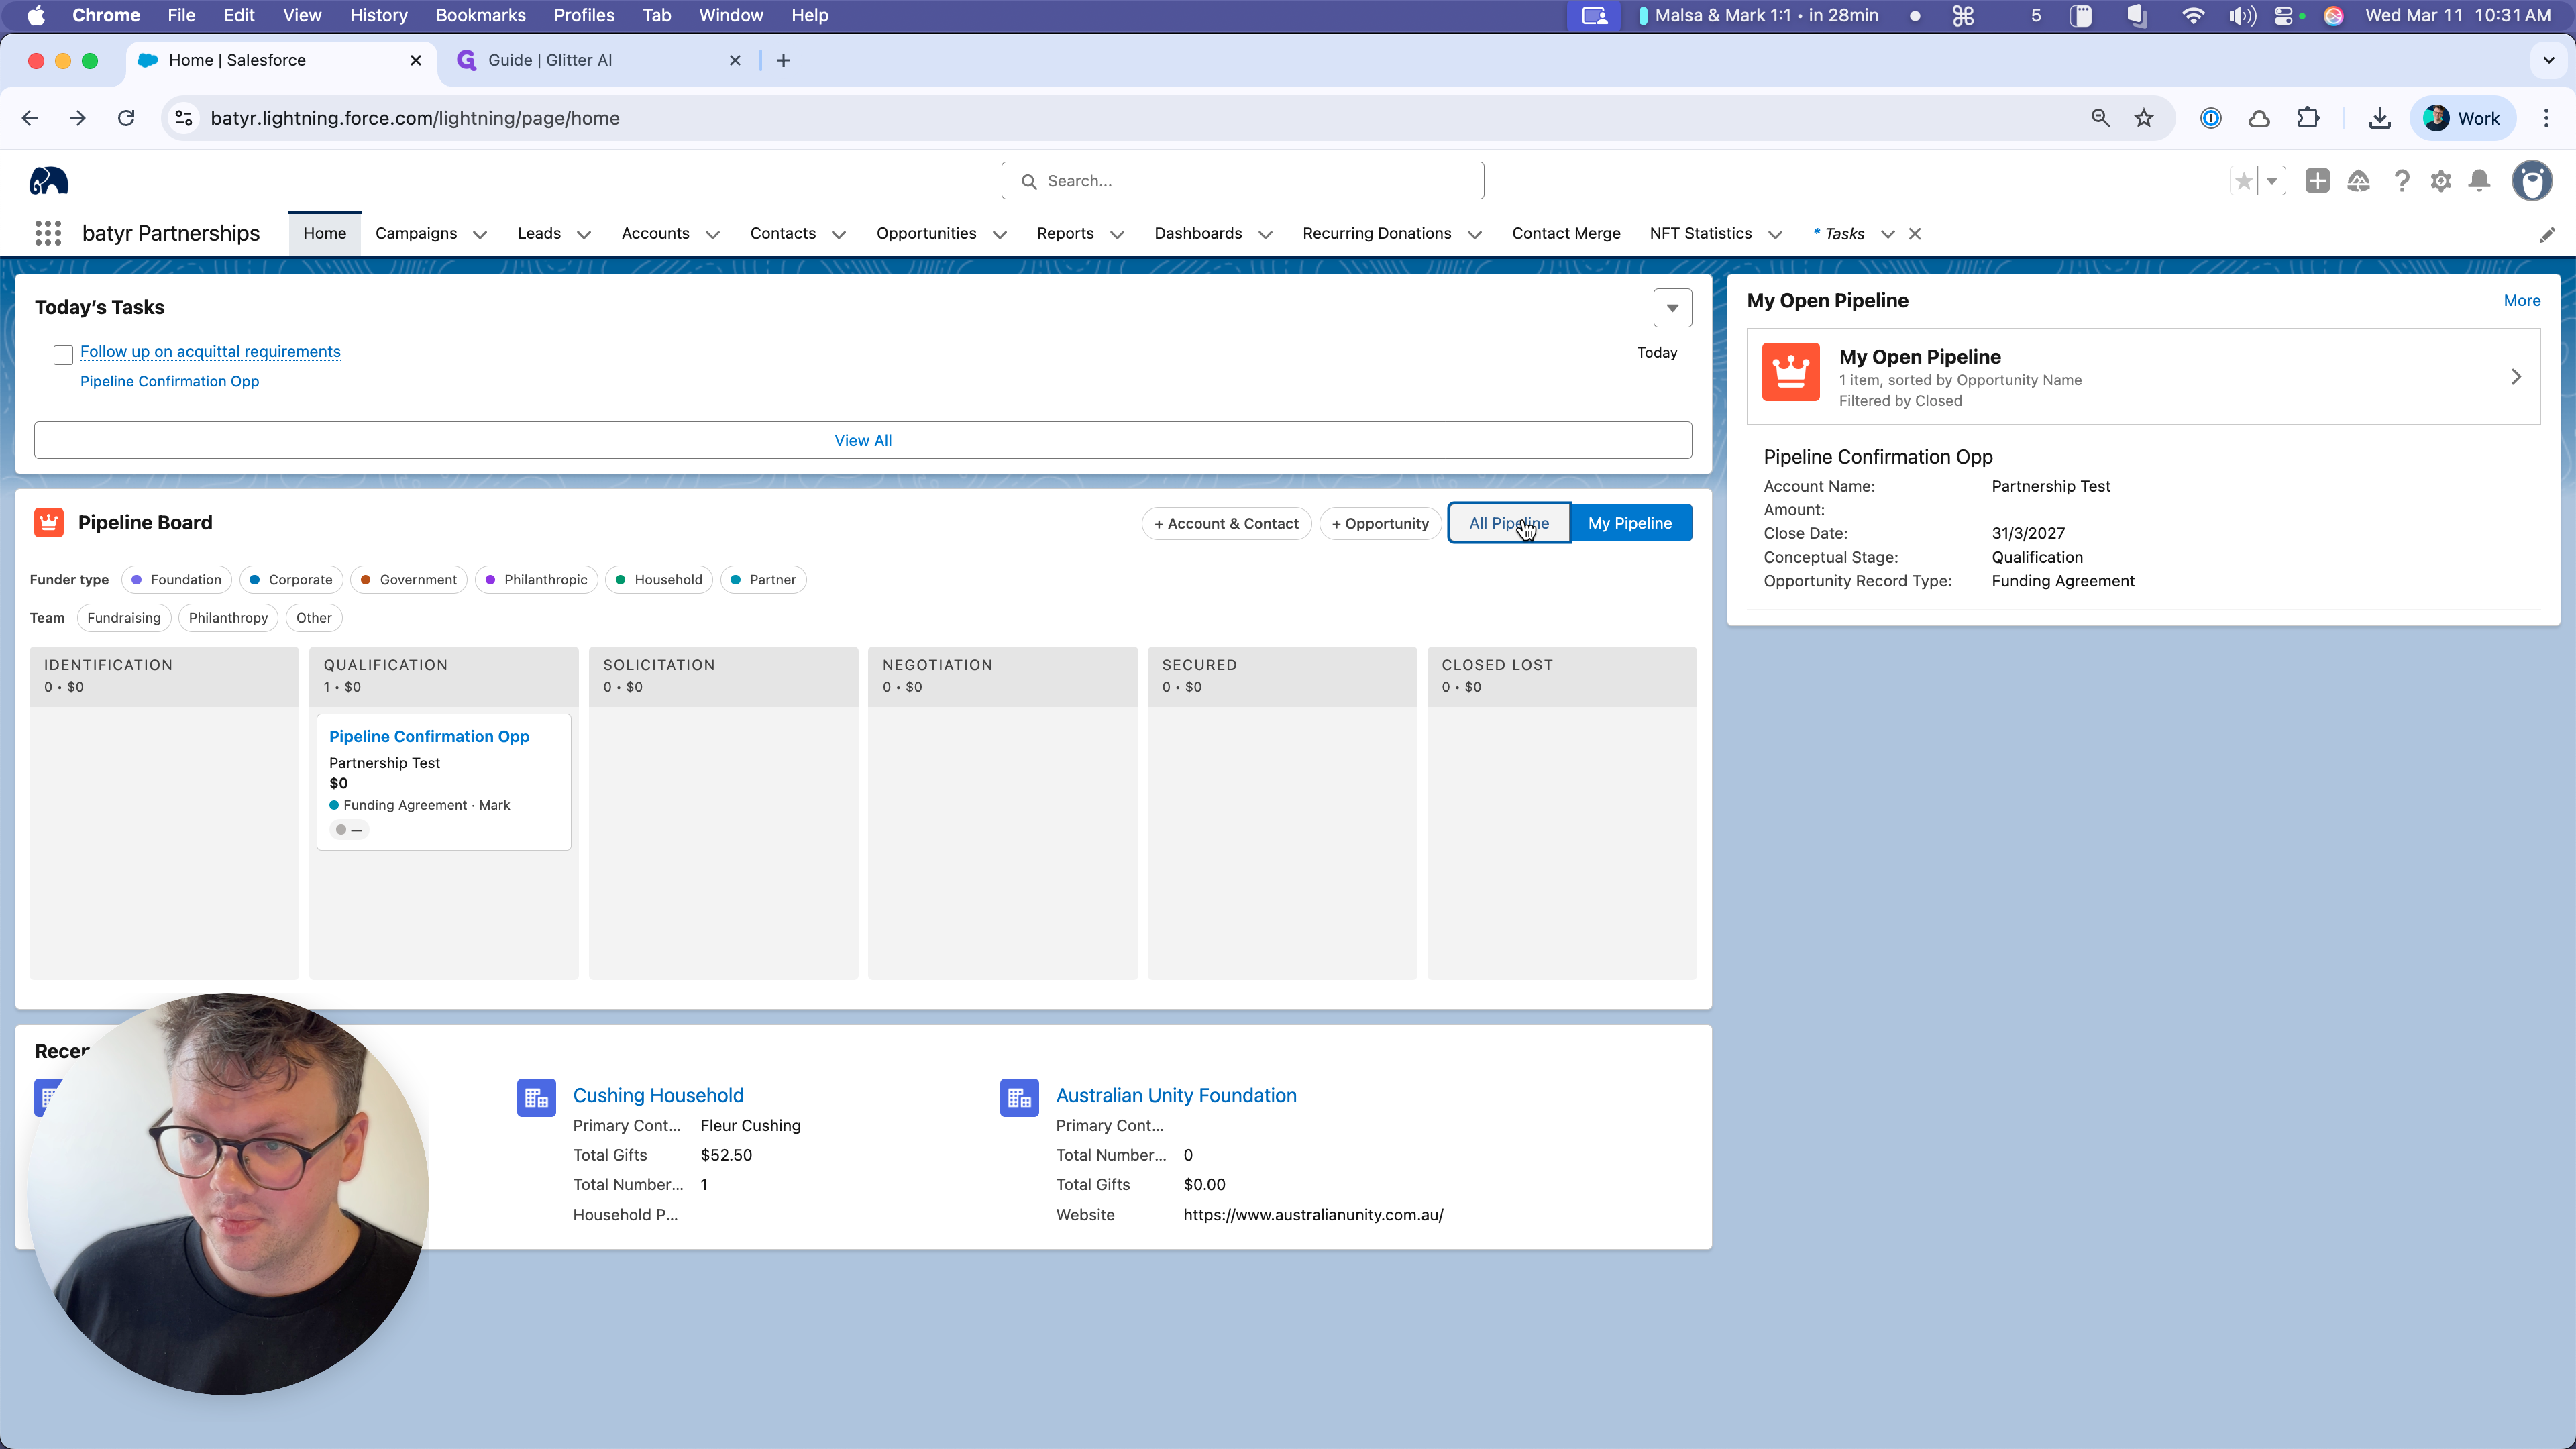This screenshot has width=2576, height=1449.
Task: Click the 1Password extension icon
Action: tap(2211, 119)
